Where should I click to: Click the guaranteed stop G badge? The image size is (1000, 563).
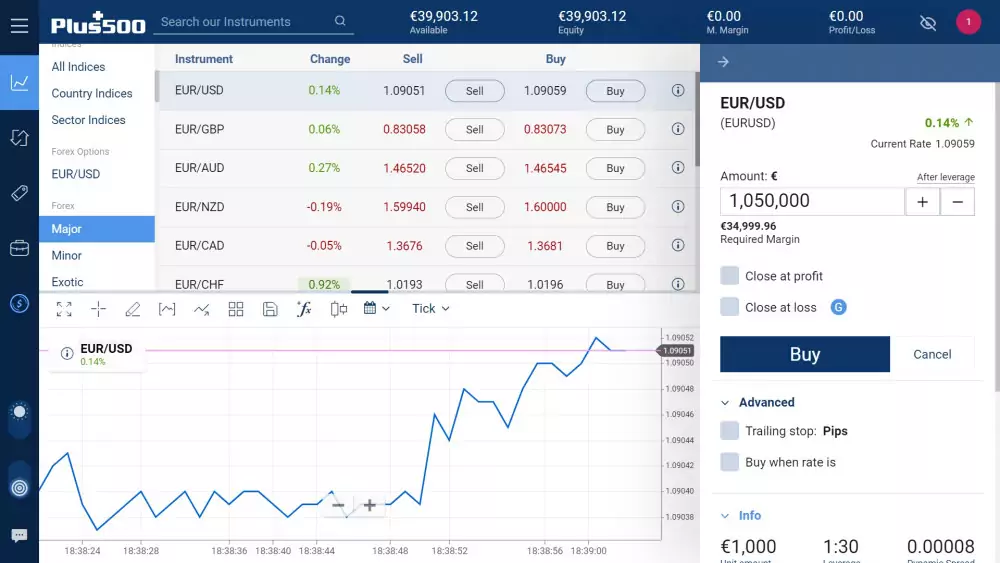click(x=839, y=307)
